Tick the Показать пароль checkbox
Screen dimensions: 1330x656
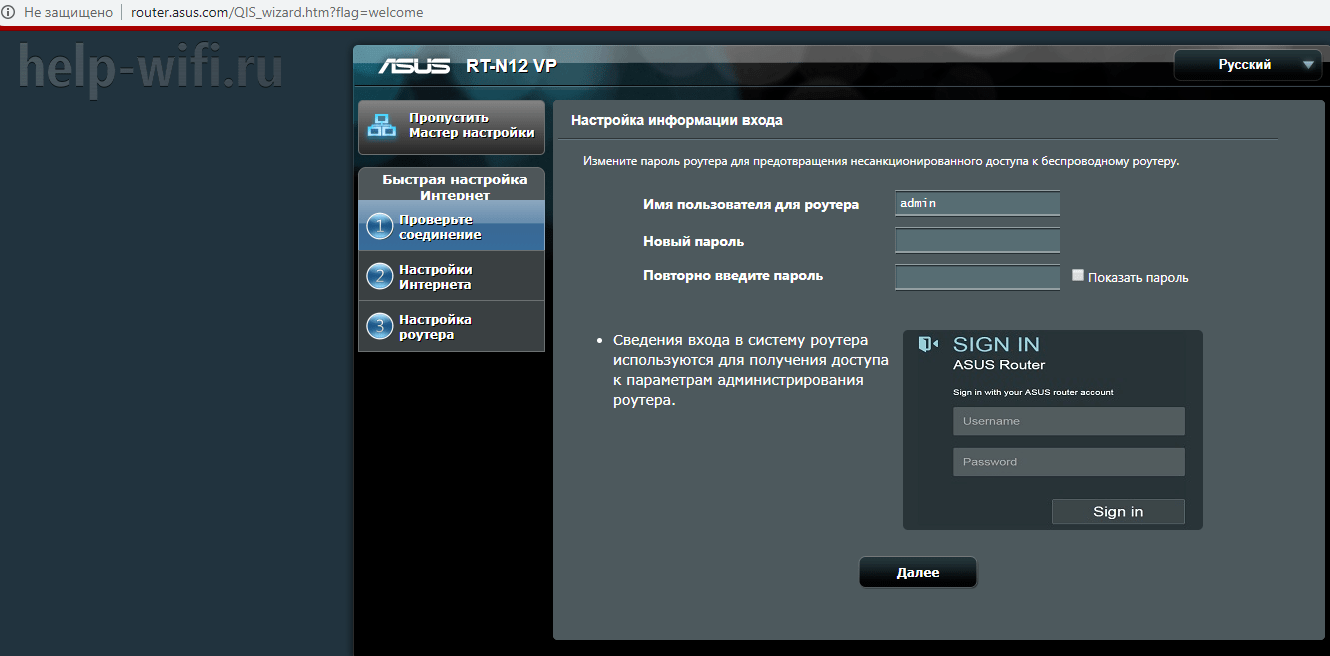click(x=1078, y=275)
